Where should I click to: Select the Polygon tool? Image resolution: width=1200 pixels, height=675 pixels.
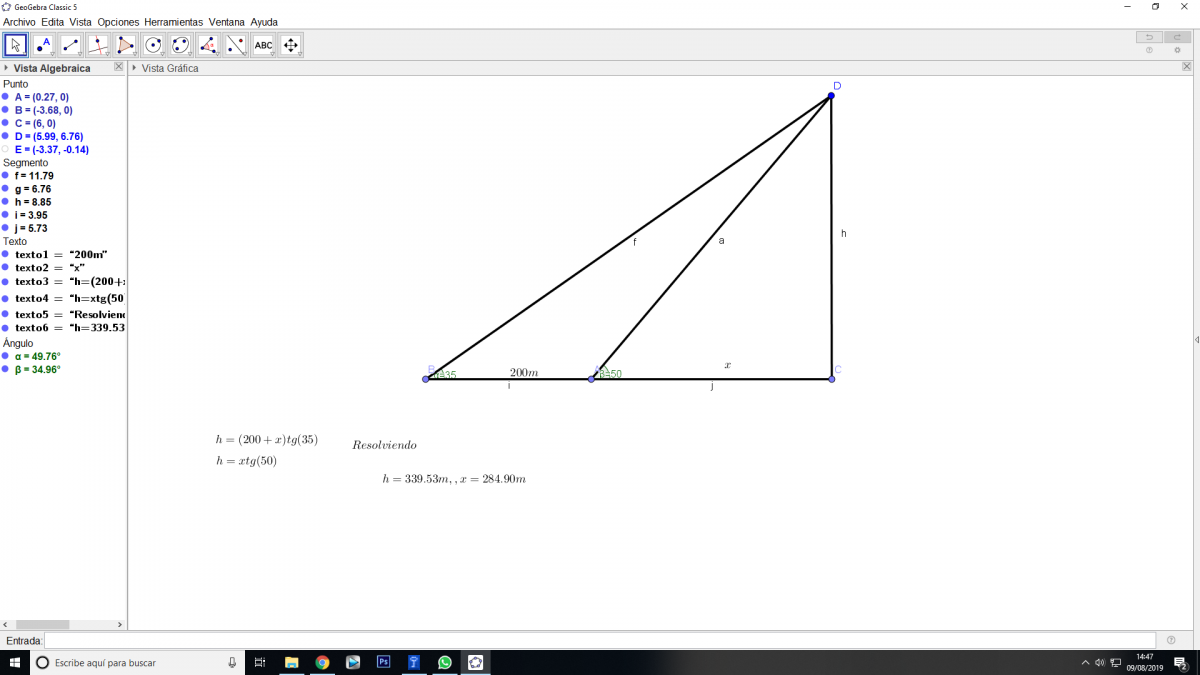point(125,45)
